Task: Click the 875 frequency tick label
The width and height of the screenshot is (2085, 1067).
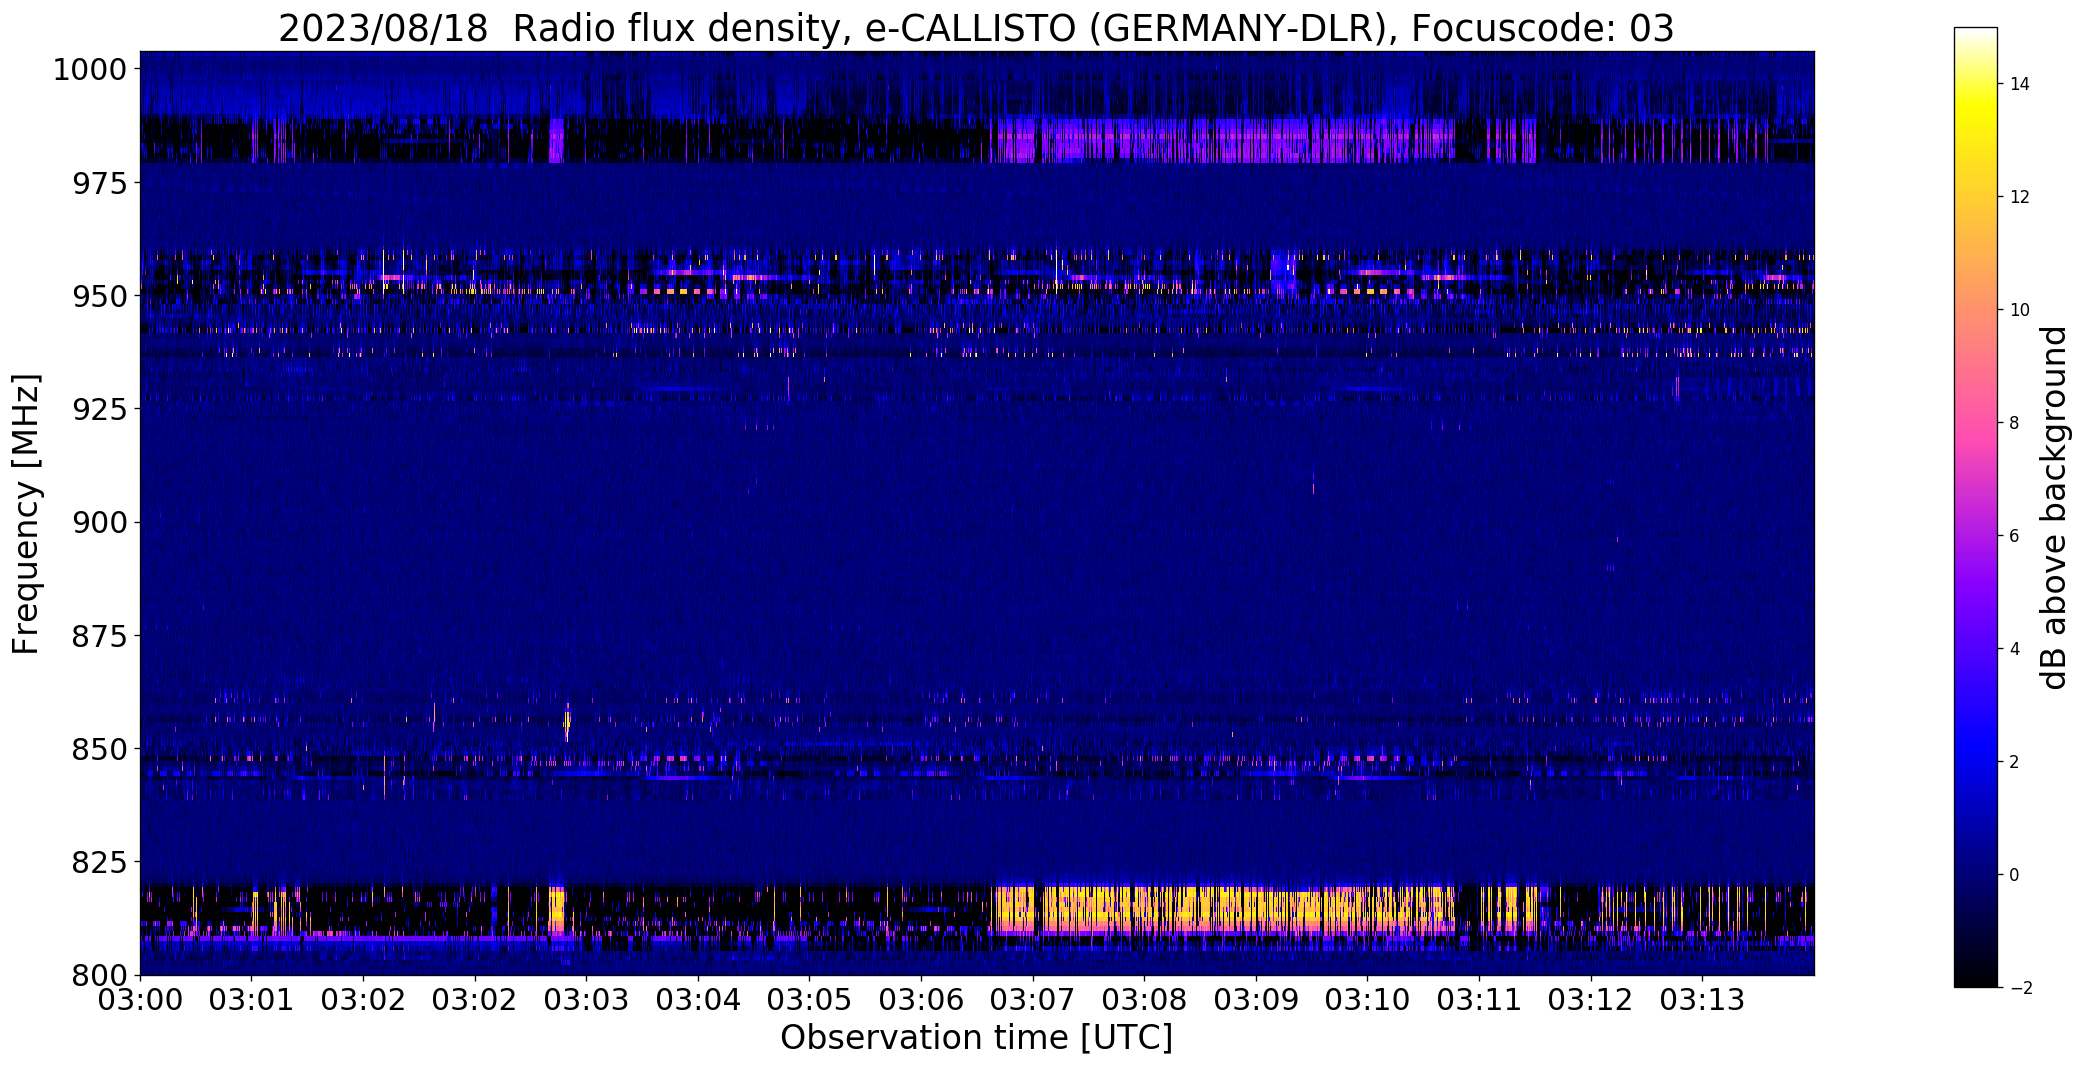Action: [99, 635]
